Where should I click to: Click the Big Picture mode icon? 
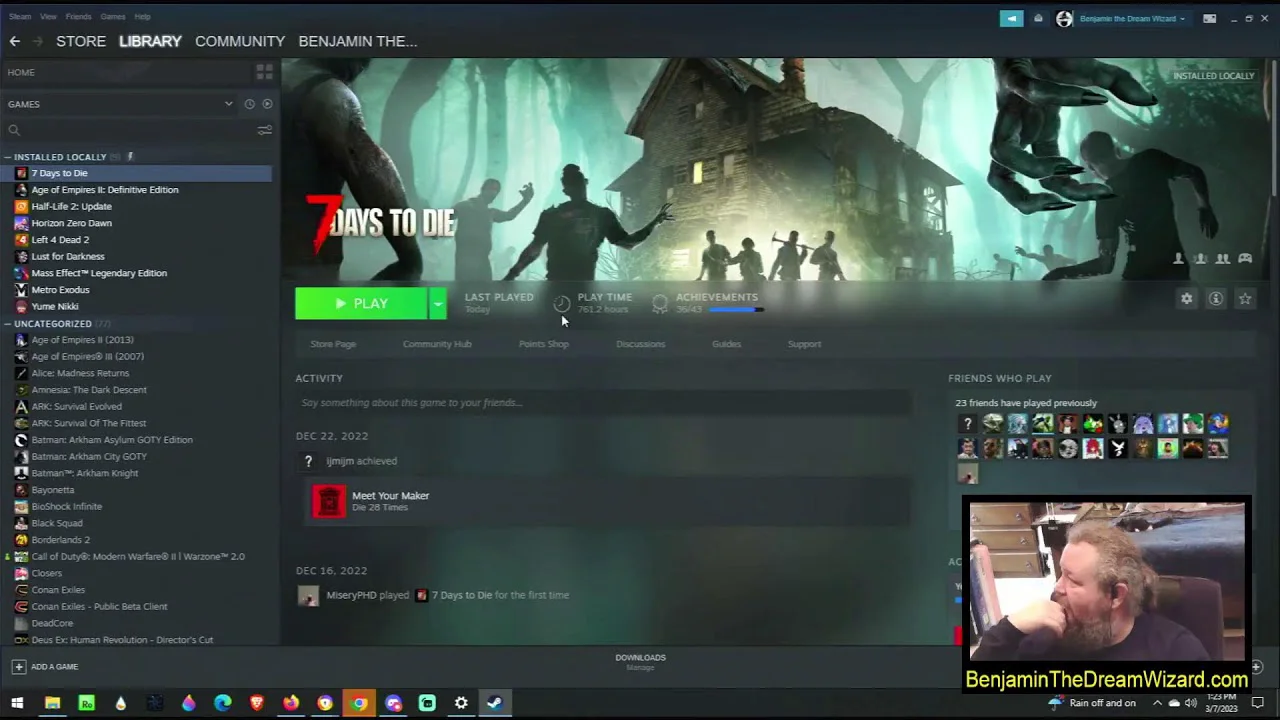[1209, 18]
